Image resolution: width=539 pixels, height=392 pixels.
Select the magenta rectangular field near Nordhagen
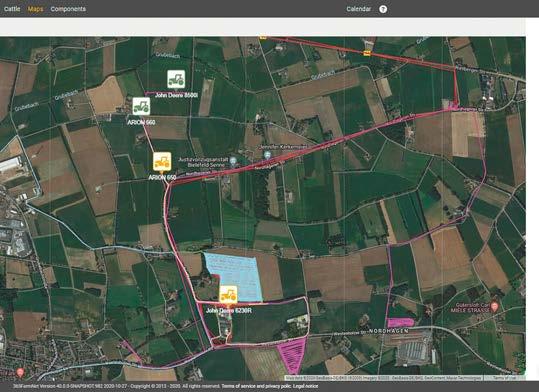point(401,323)
